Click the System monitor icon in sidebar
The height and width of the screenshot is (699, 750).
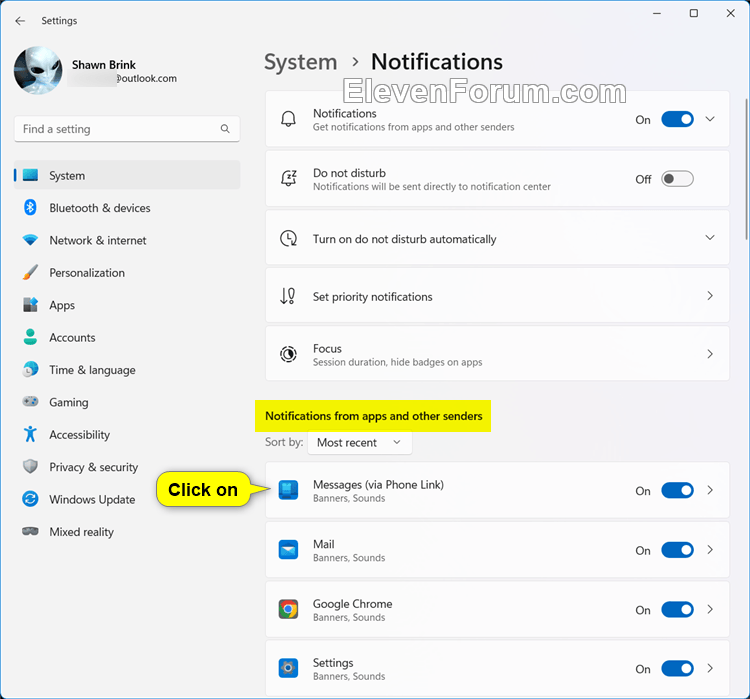(x=30, y=175)
